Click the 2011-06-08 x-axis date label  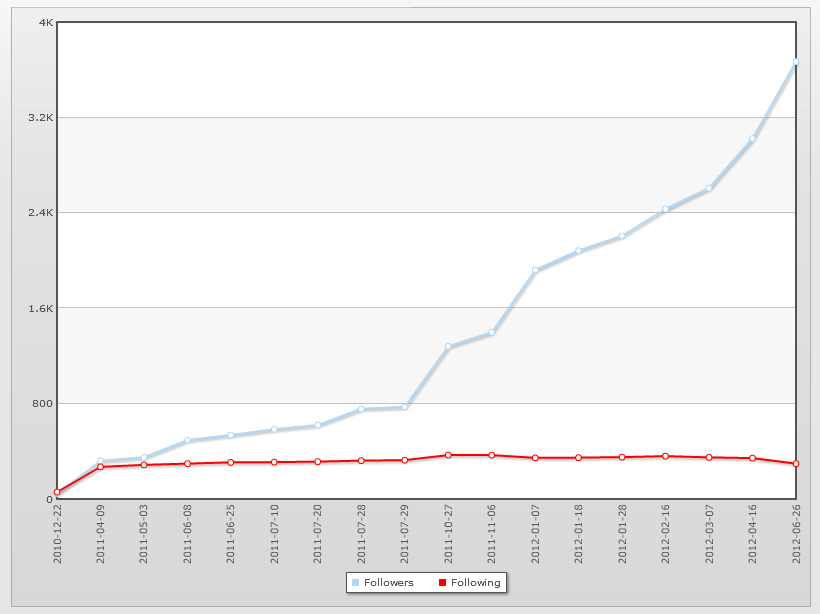click(187, 533)
